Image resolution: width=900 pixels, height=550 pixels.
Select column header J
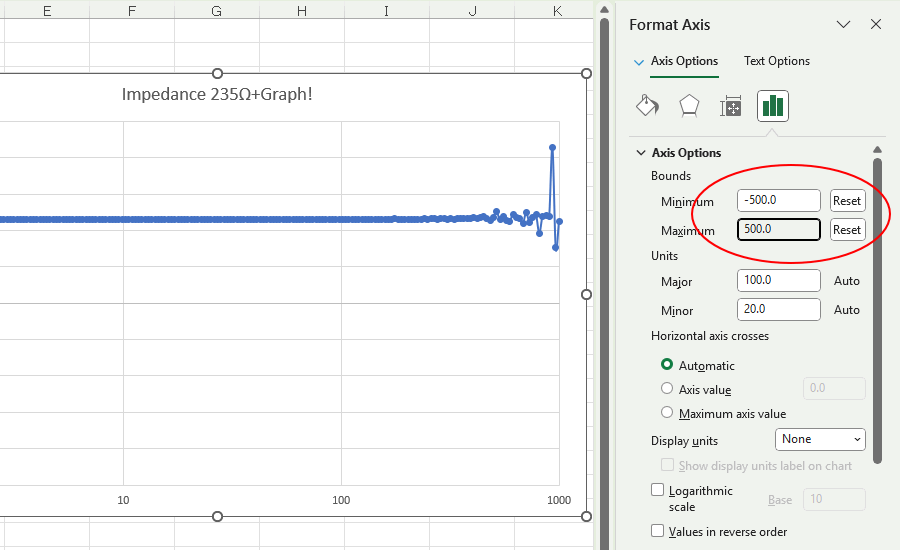coord(472,10)
